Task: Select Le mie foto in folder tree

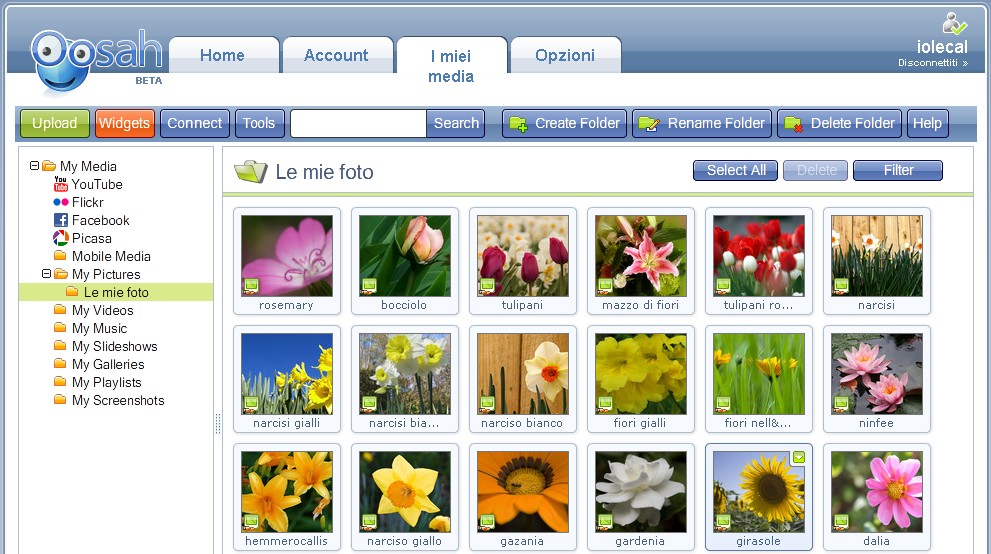Action: (116, 292)
